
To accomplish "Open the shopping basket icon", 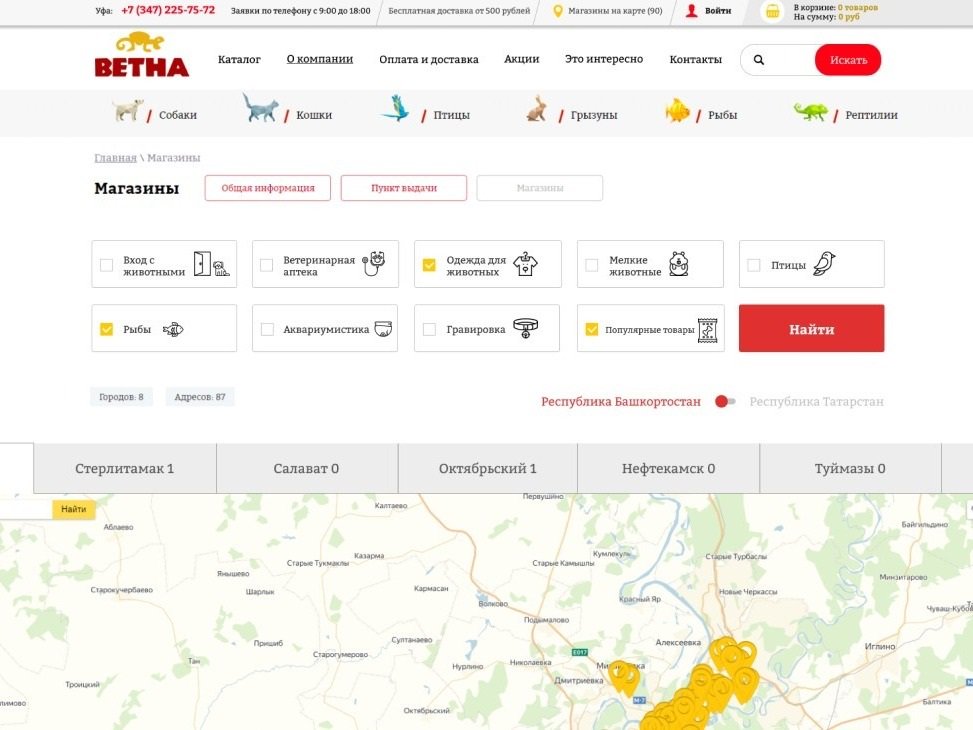I will 773,11.
